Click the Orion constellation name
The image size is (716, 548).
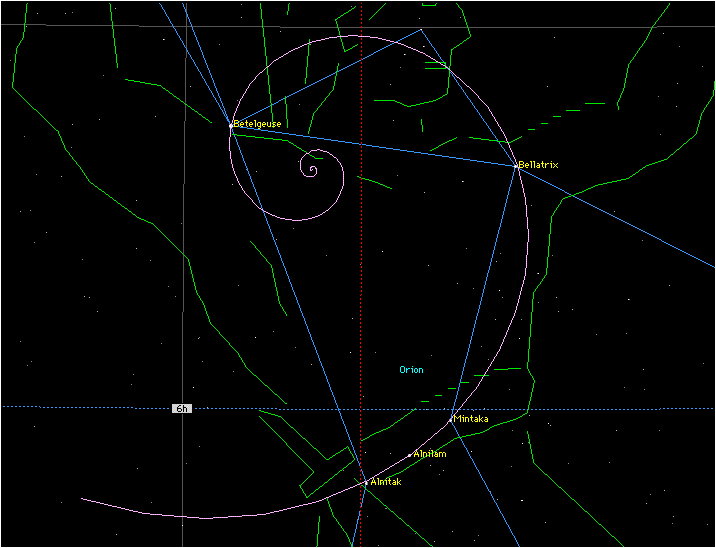(411, 370)
